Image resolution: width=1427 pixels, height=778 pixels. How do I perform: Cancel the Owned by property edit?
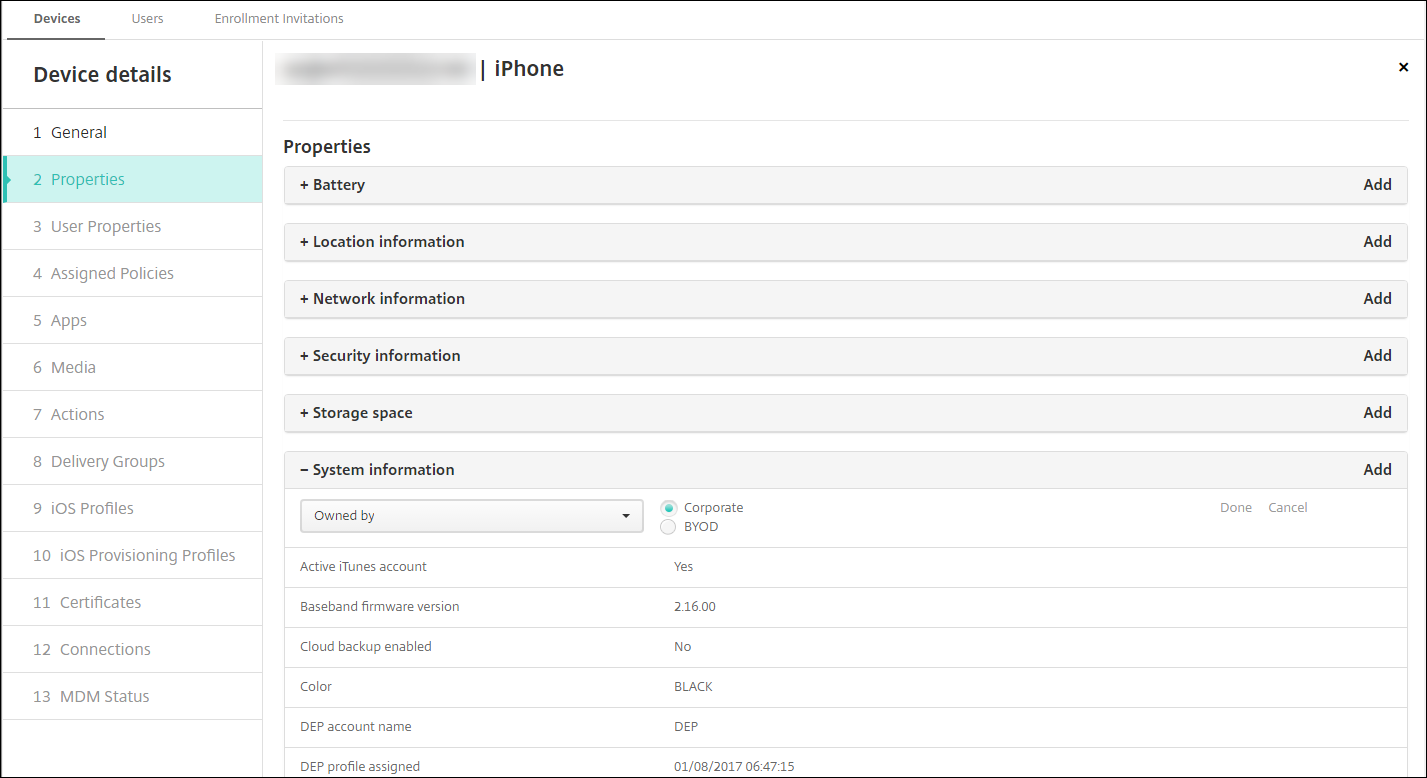(x=1288, y=508)
